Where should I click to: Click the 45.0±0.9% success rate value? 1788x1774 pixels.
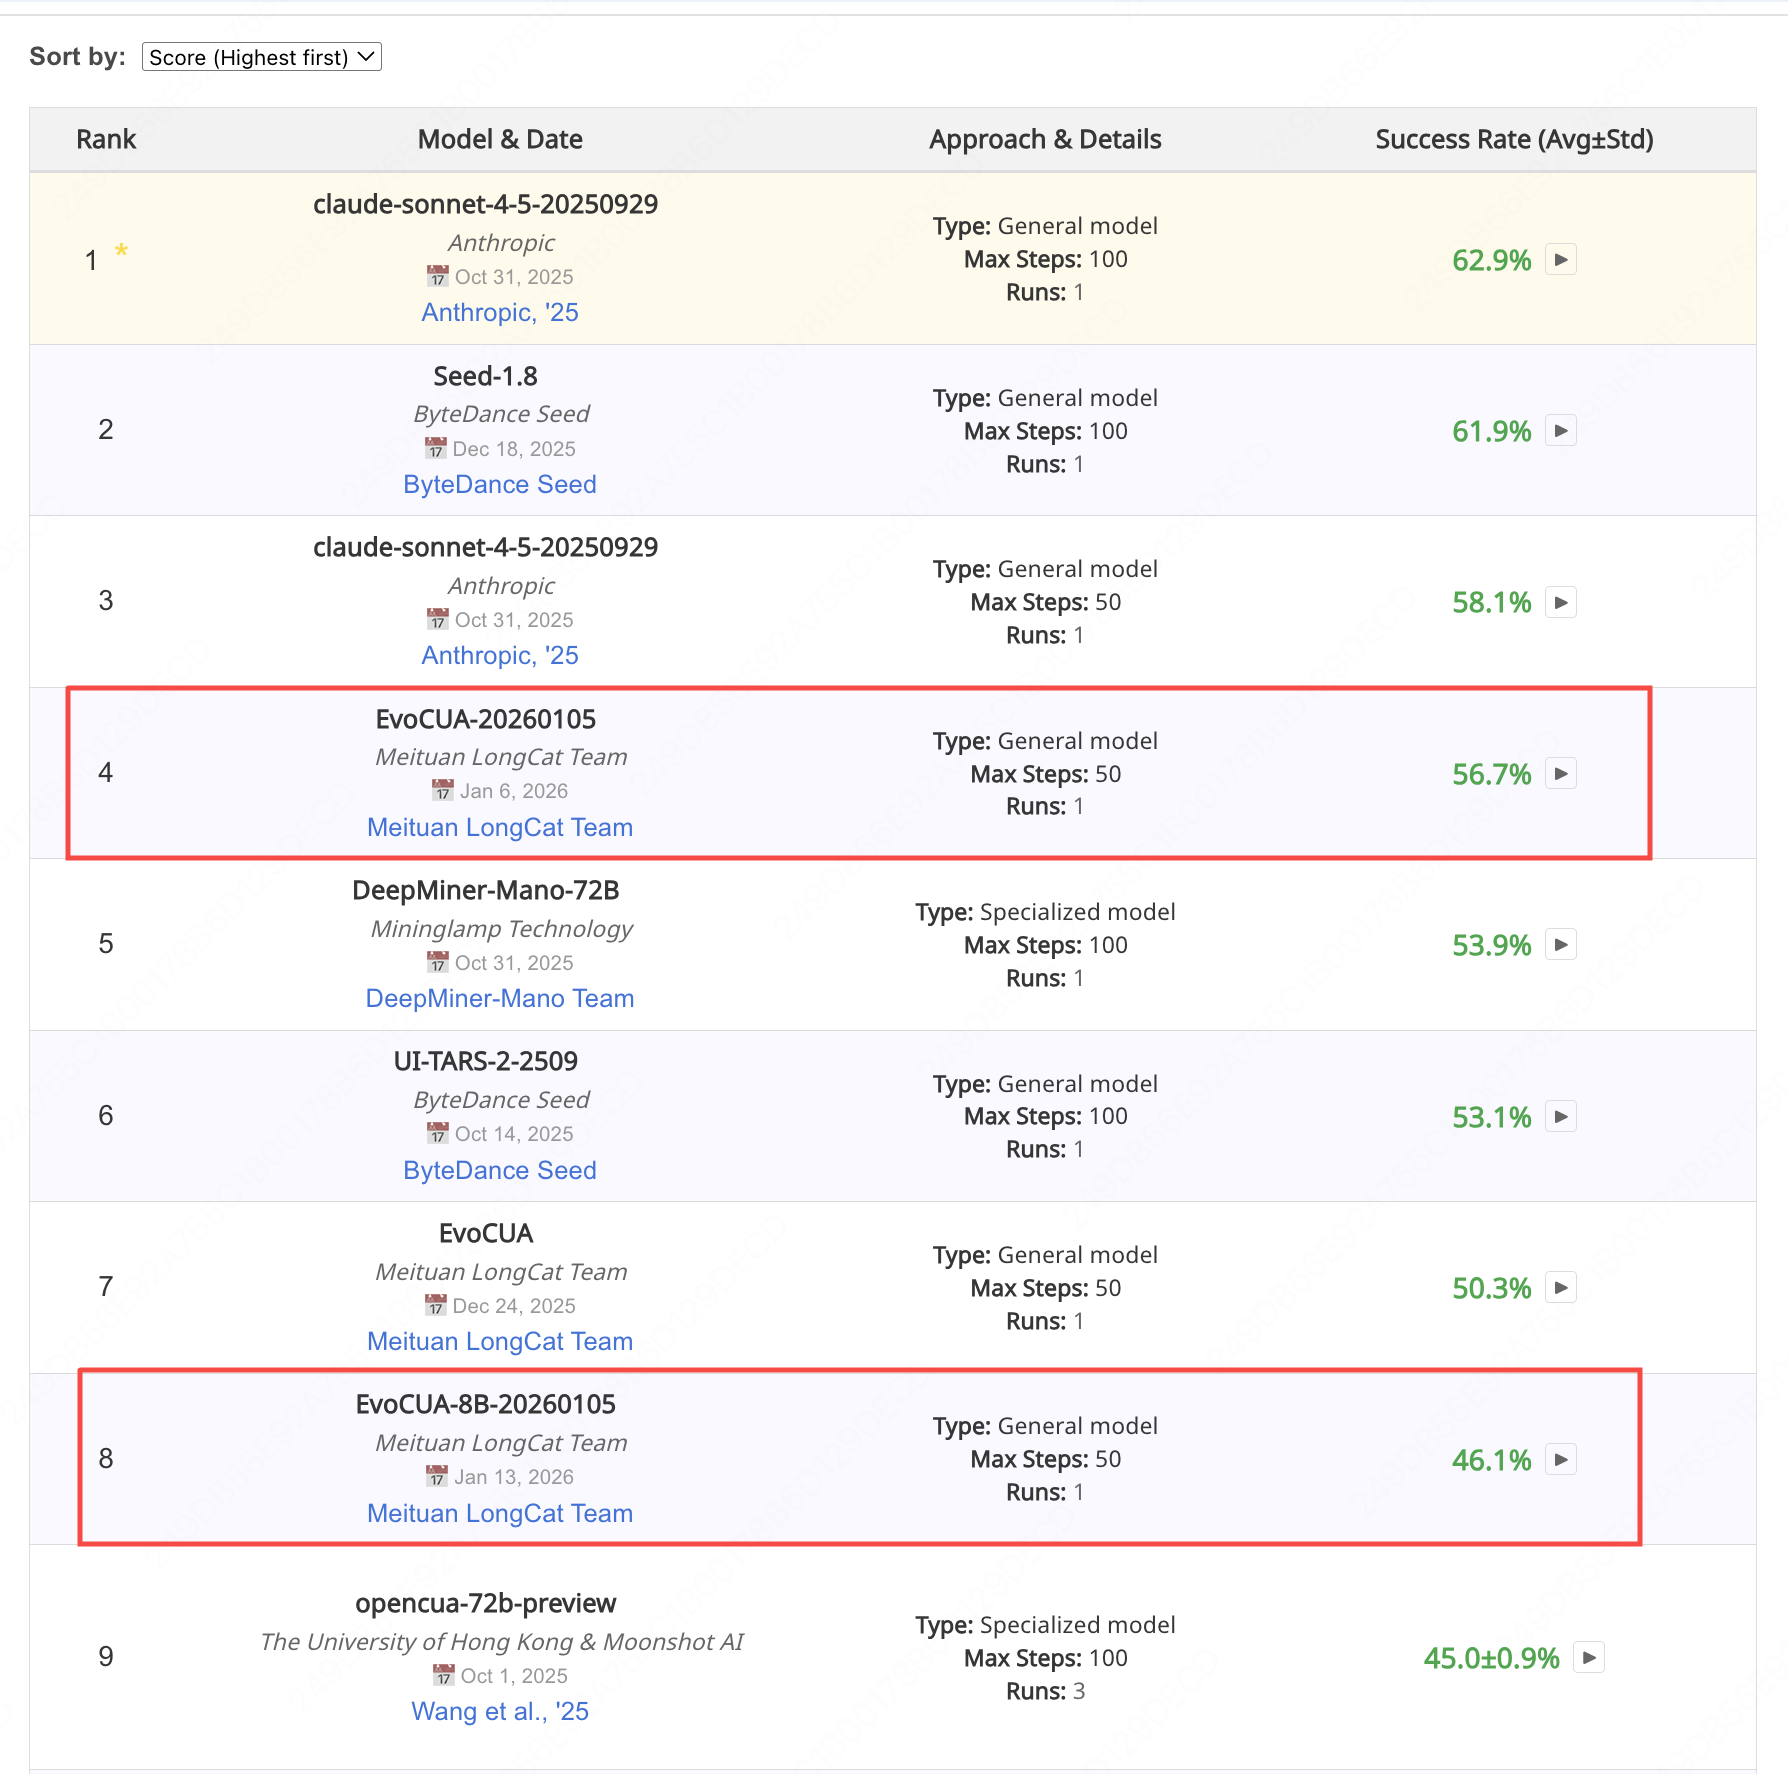coord(1491,1658)
